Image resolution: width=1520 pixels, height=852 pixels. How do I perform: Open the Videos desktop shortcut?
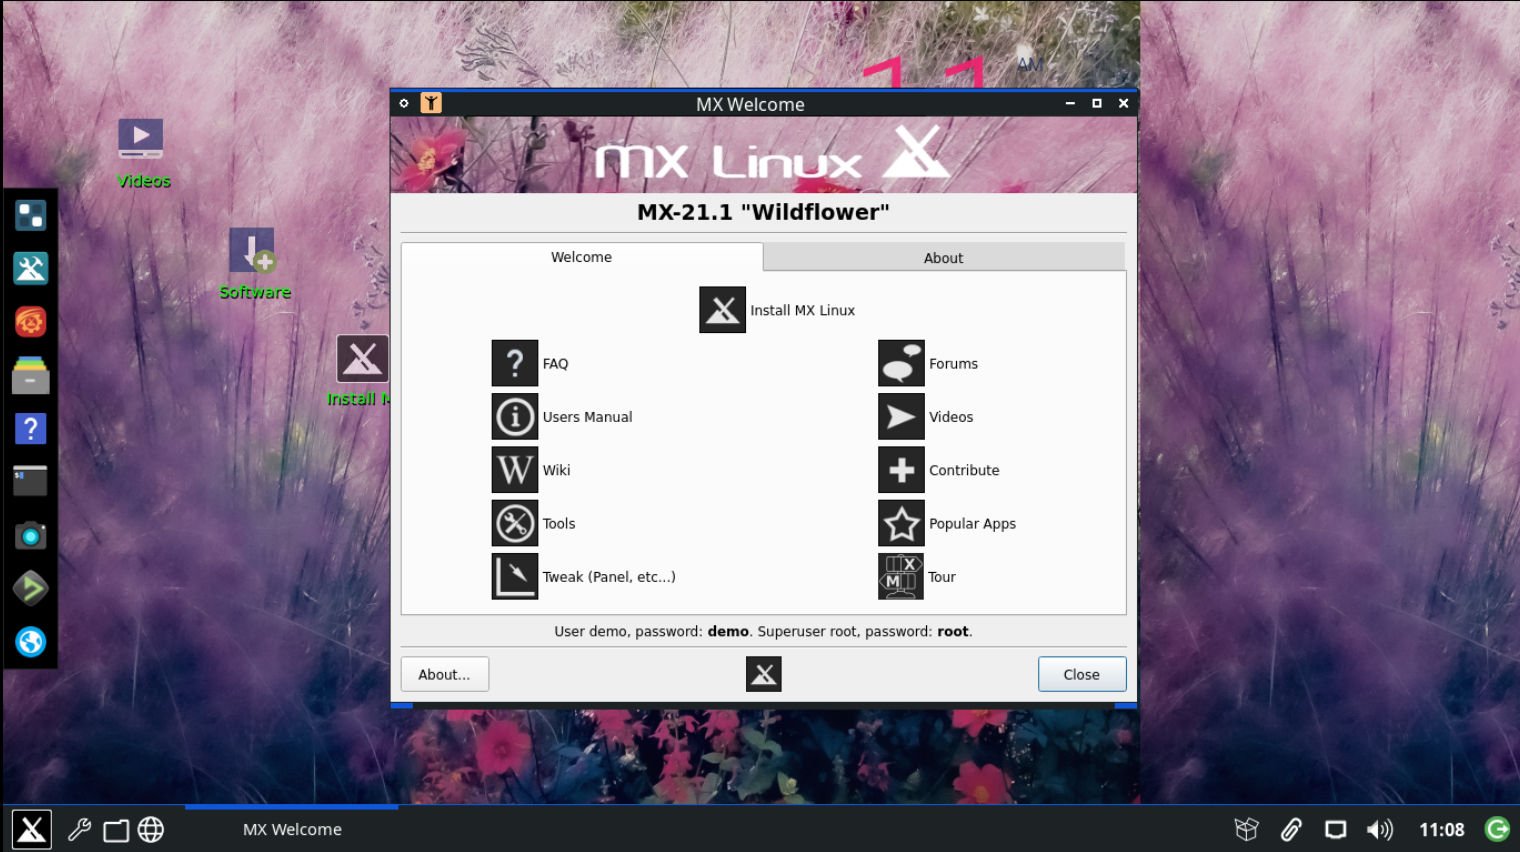pyautogui.click(x=141, y=140)
